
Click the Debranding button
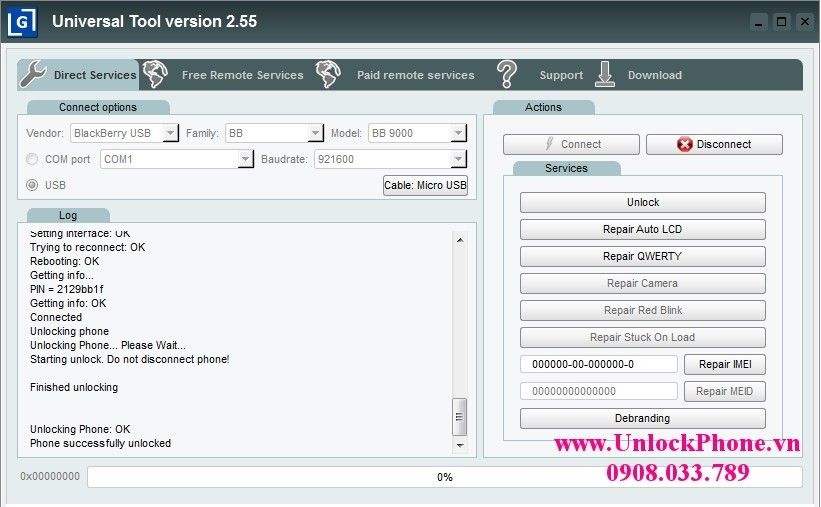pos(642,418)
